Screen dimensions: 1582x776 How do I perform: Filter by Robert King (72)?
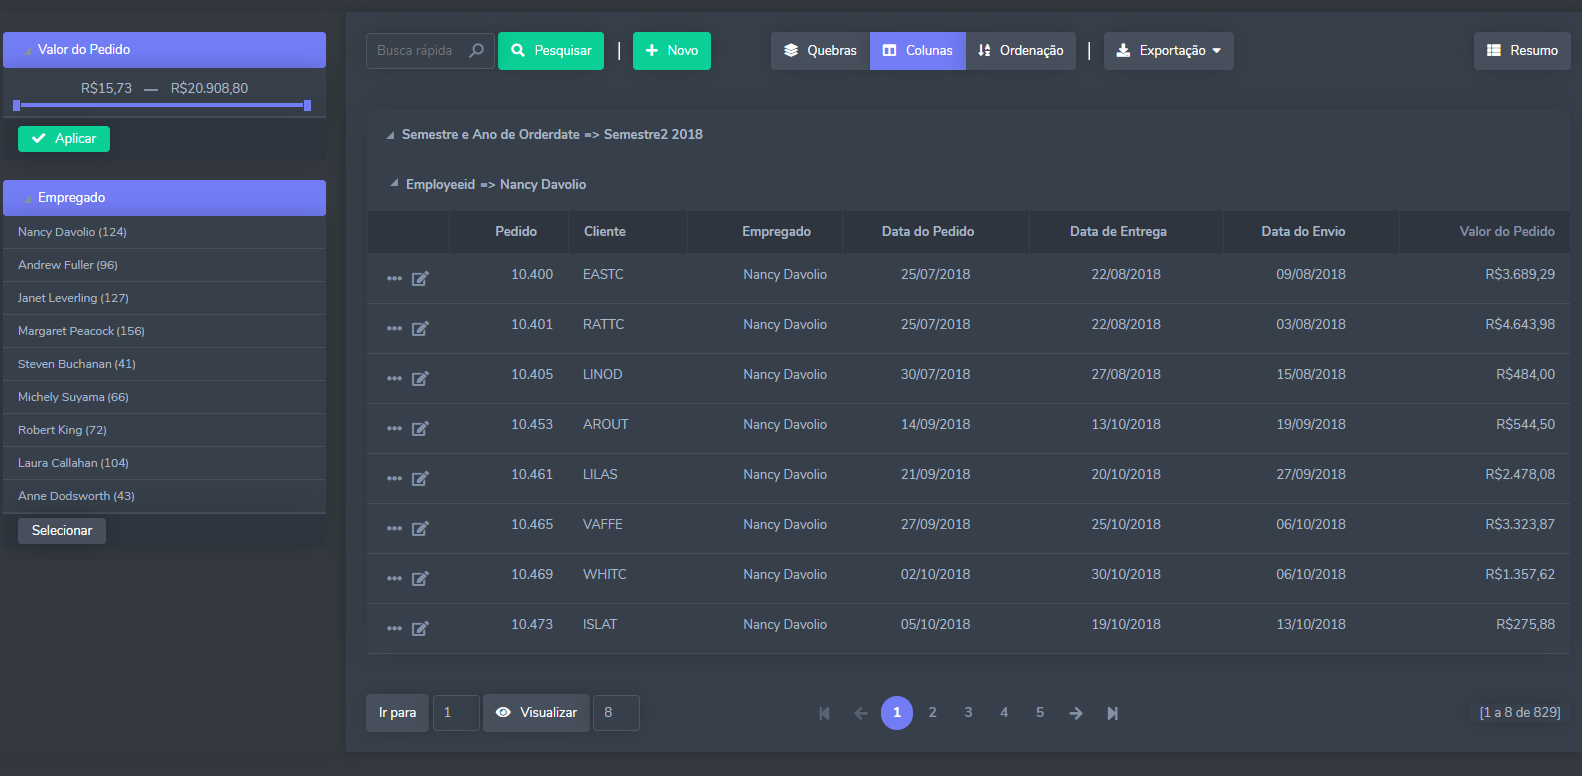[x=164, y=430]
